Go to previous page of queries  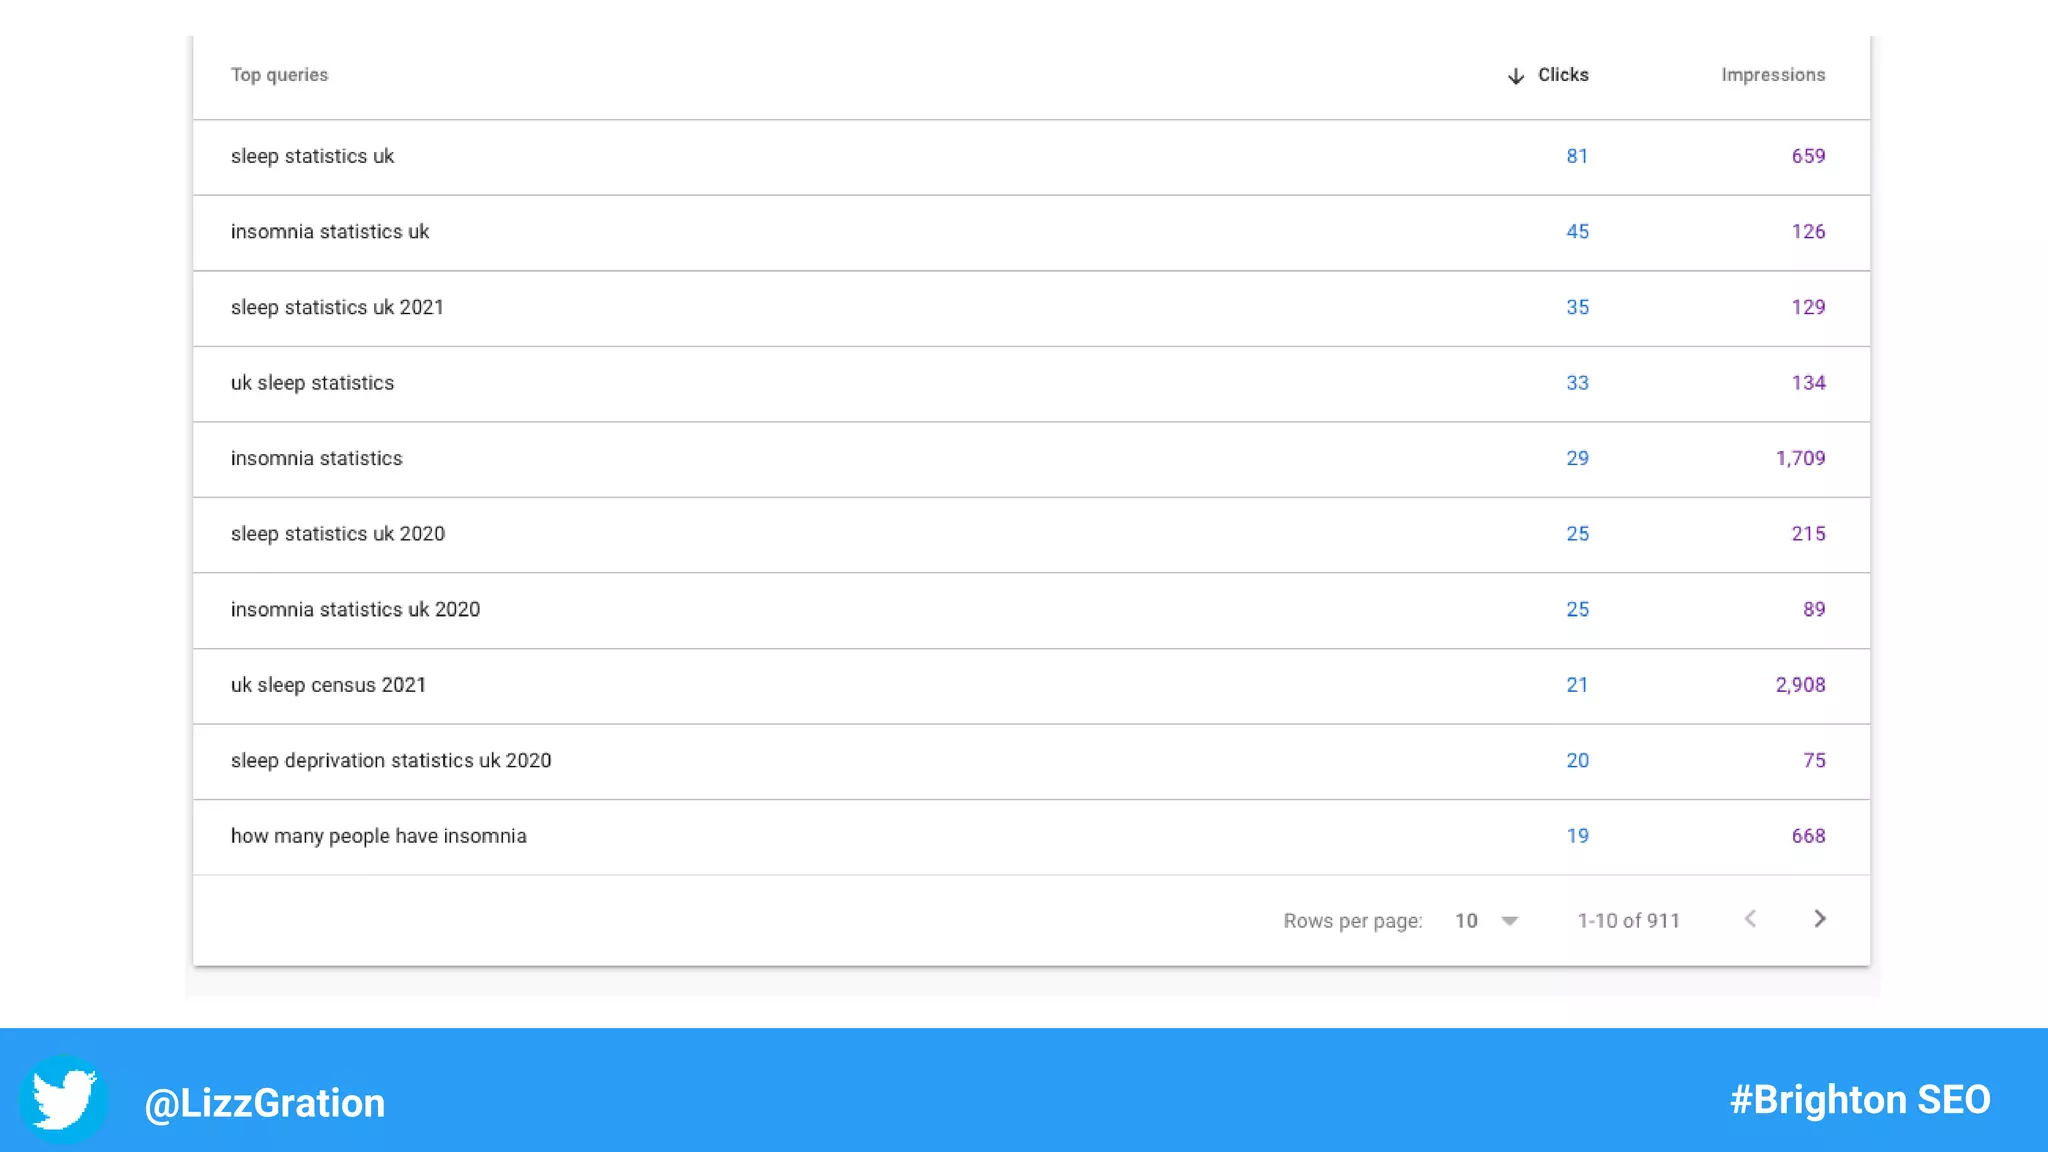(1750, 919)
